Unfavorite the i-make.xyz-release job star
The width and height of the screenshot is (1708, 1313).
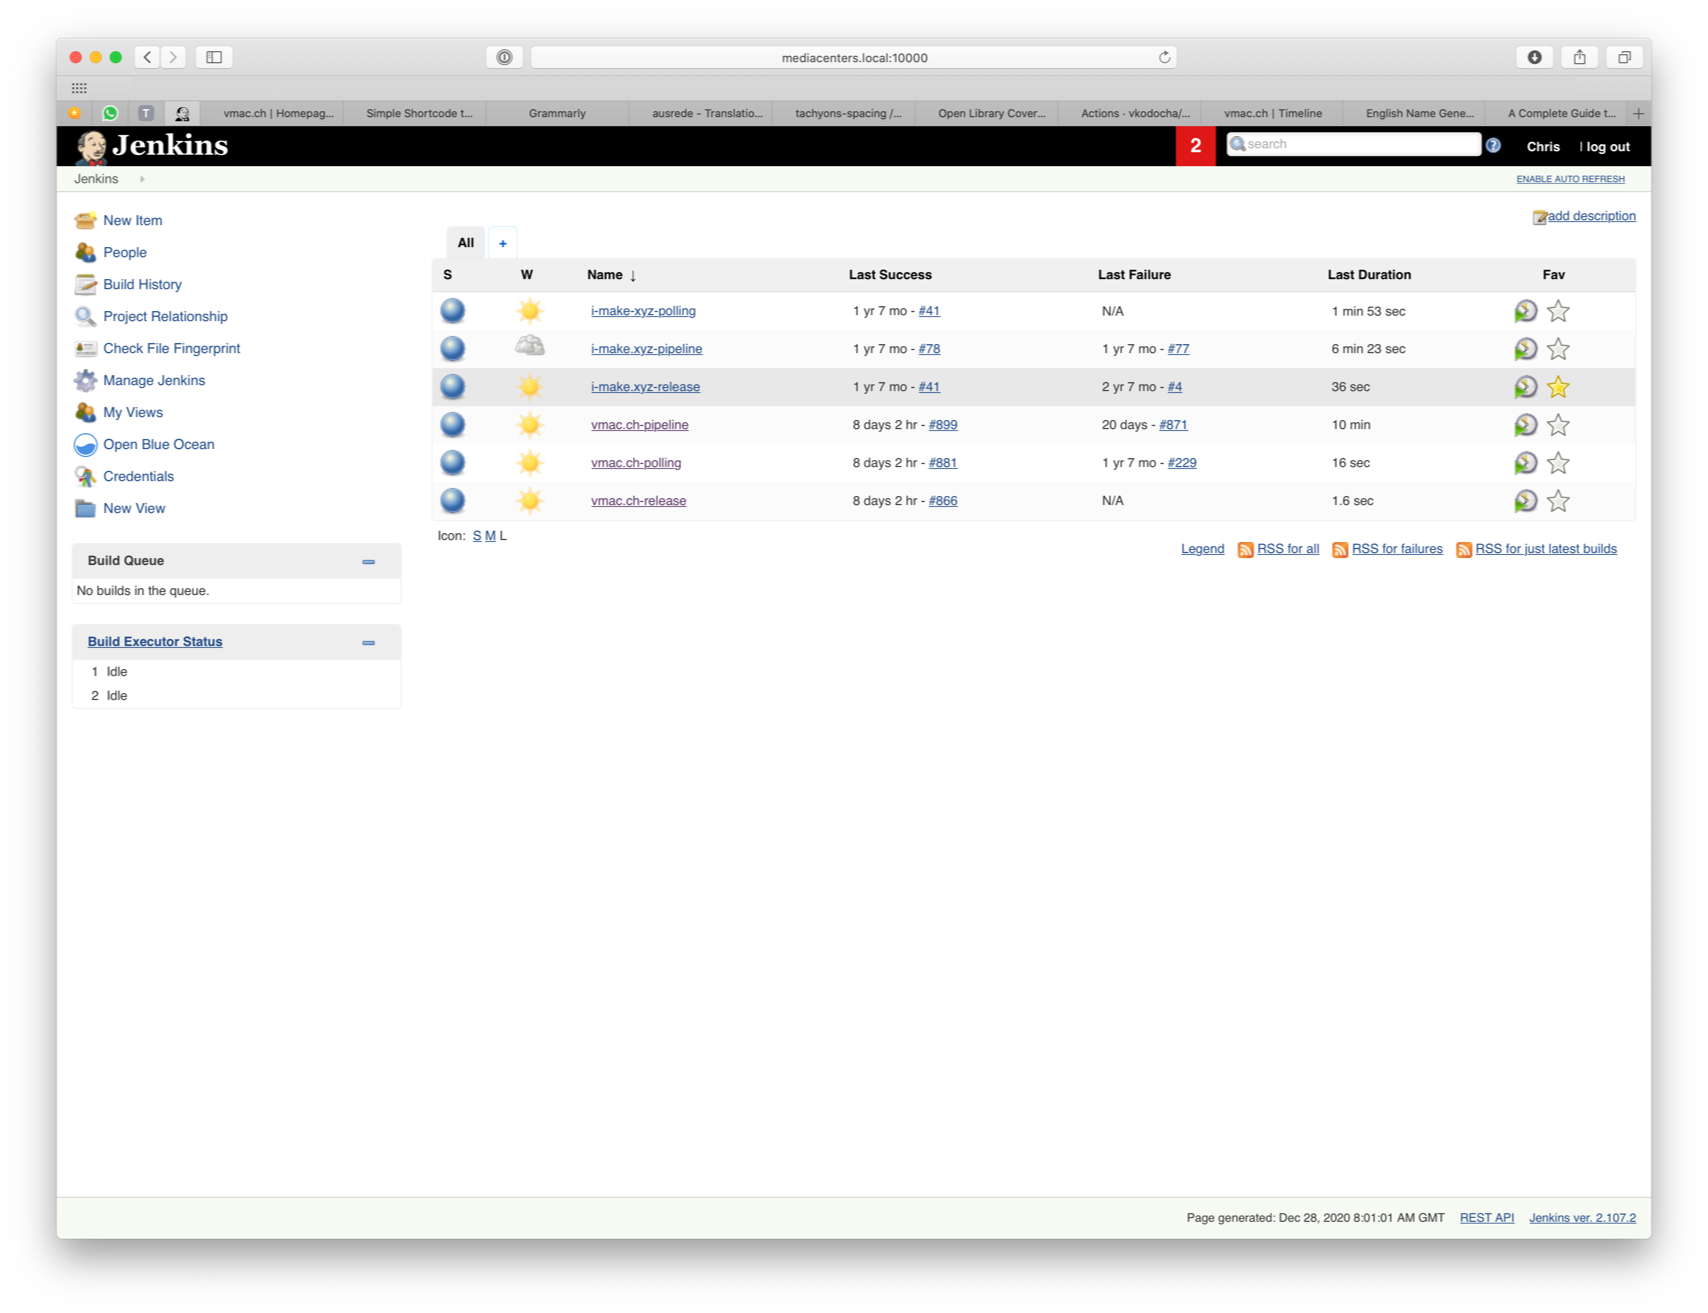[x=1558, y=386]
